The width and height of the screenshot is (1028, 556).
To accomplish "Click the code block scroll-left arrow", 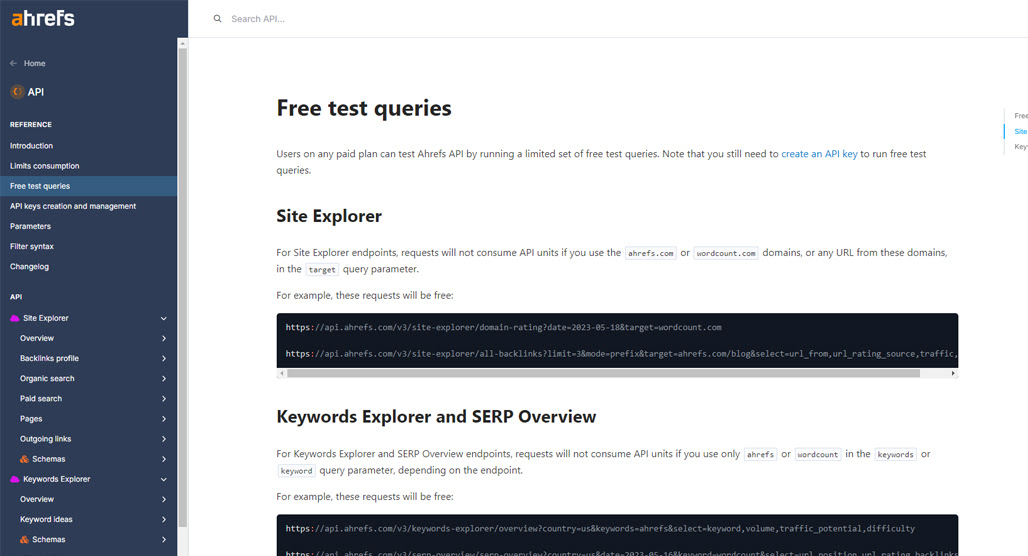I will tap(282, 373).
